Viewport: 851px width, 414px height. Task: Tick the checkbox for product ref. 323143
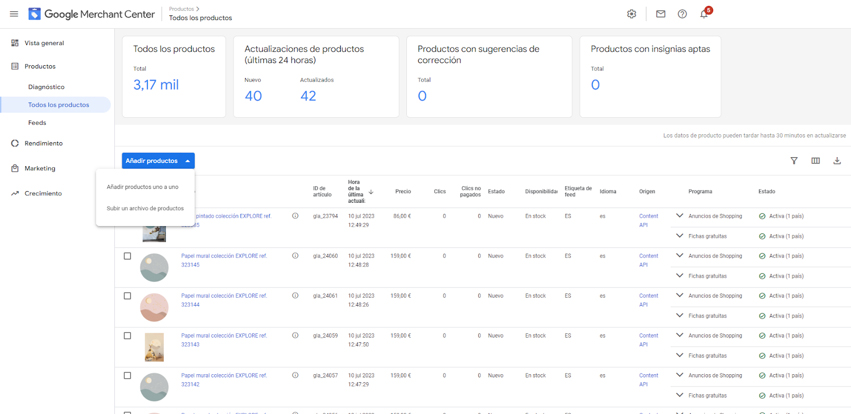[127, 336]
